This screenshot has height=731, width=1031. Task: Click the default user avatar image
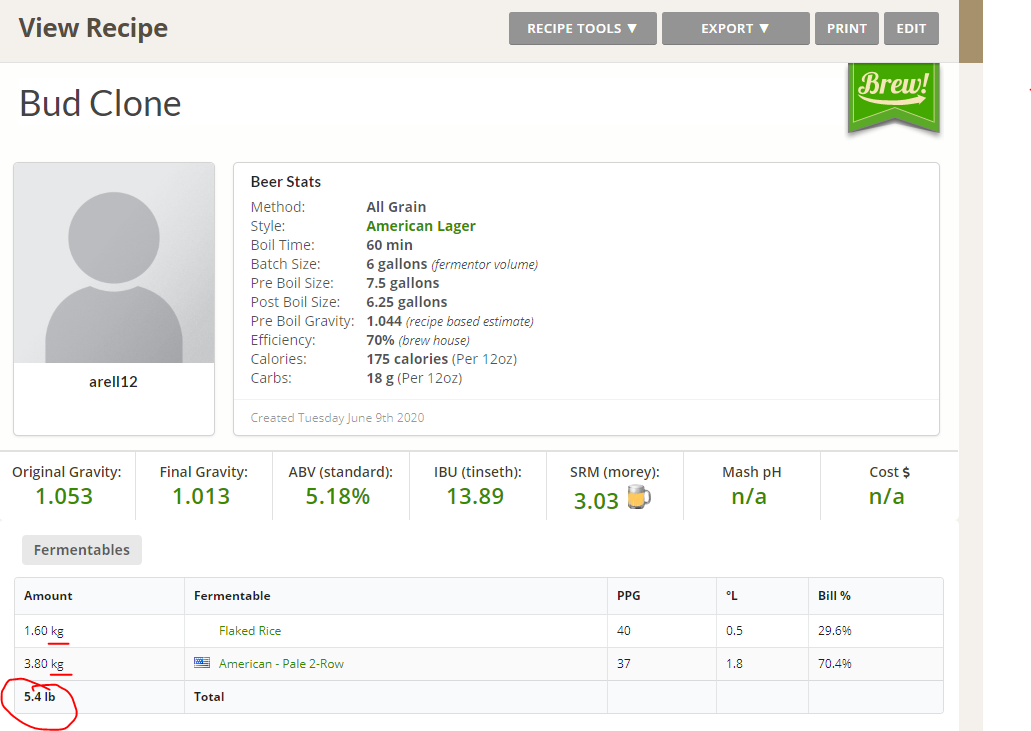(x=114, y=263)
